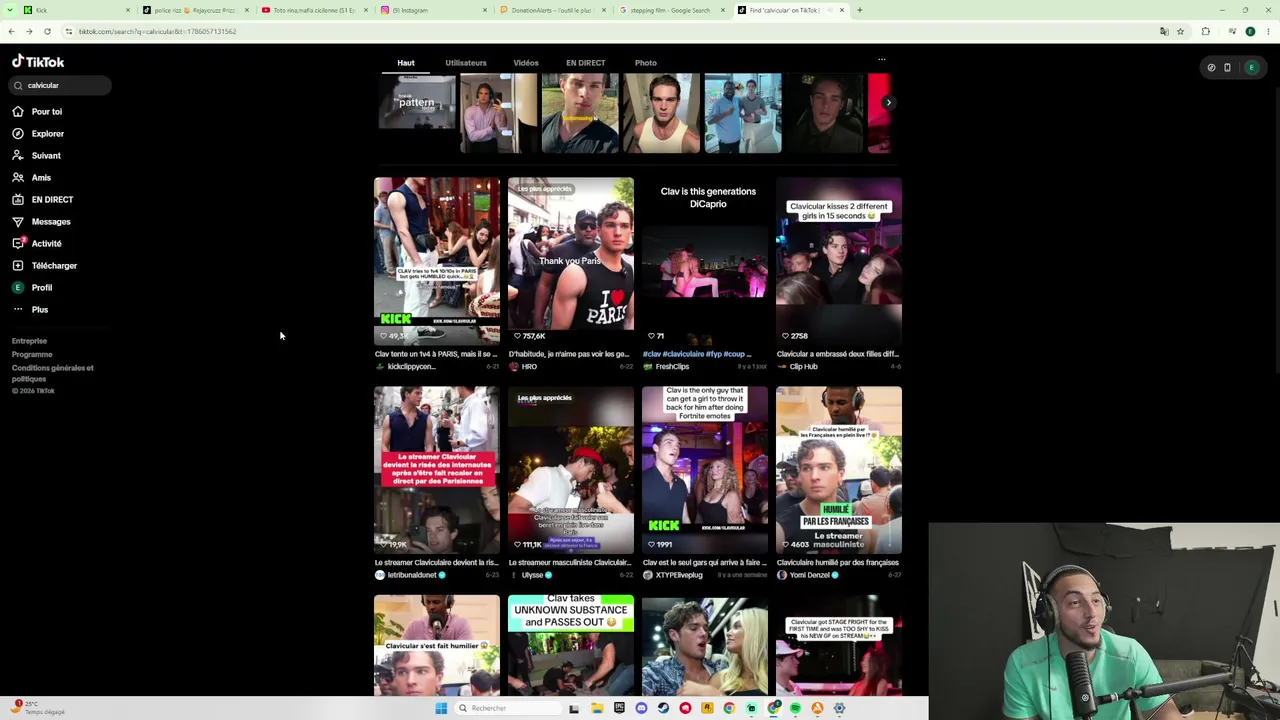
Task: Switch to the Utilisateurs tab
Action: [x=466, y=63]
